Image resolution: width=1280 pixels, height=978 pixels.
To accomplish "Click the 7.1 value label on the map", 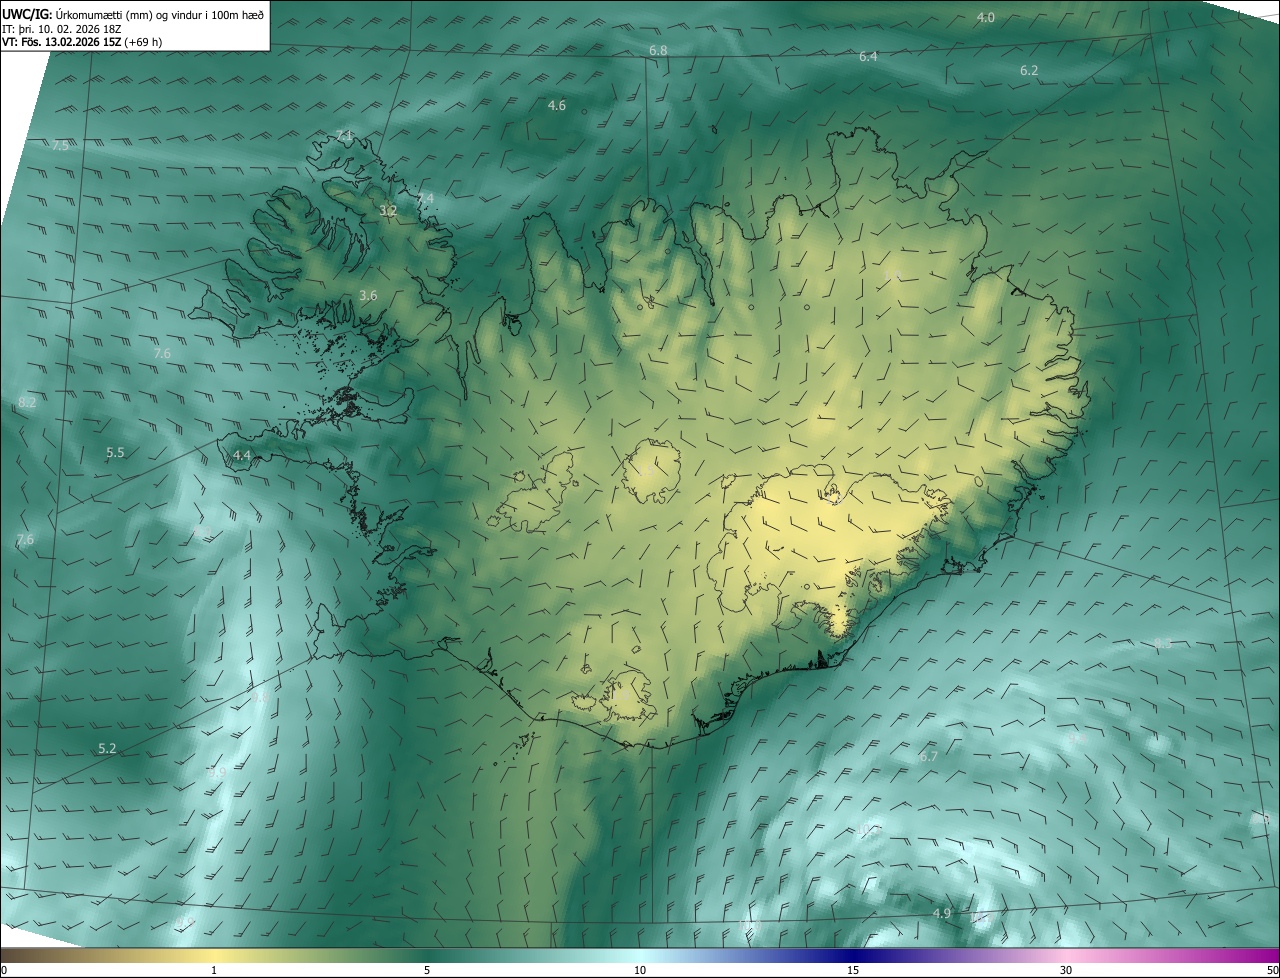I will click(344, 134).
